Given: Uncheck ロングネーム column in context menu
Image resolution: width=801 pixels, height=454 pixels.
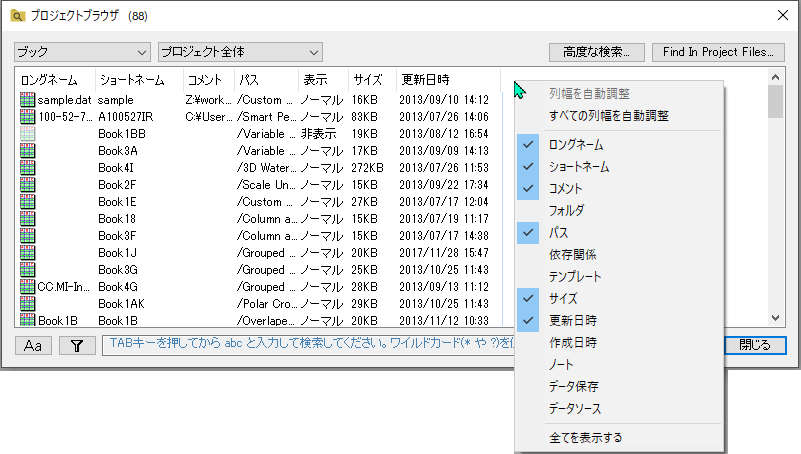Looking at the screenshot, I should coord(620,145).
